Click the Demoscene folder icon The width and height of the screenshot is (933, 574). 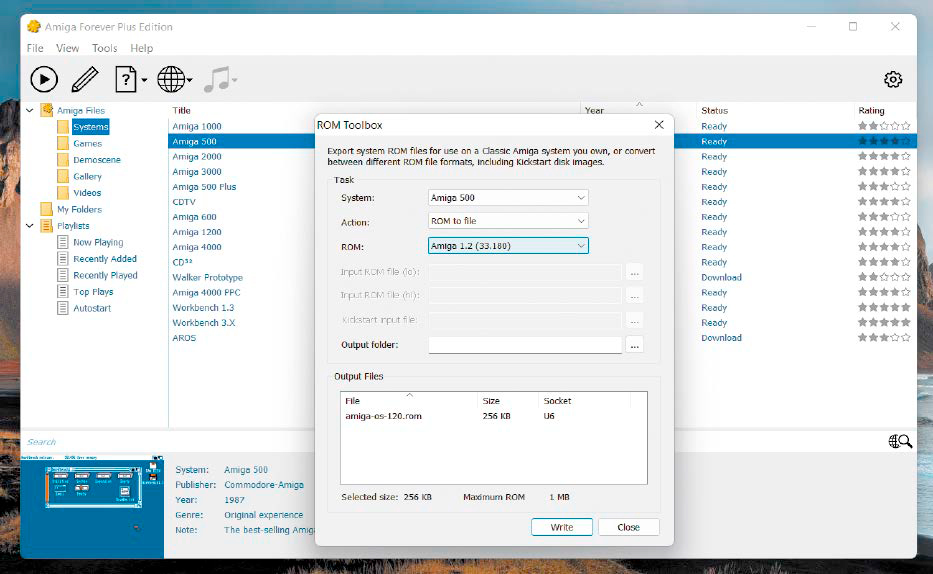[63, 160]
